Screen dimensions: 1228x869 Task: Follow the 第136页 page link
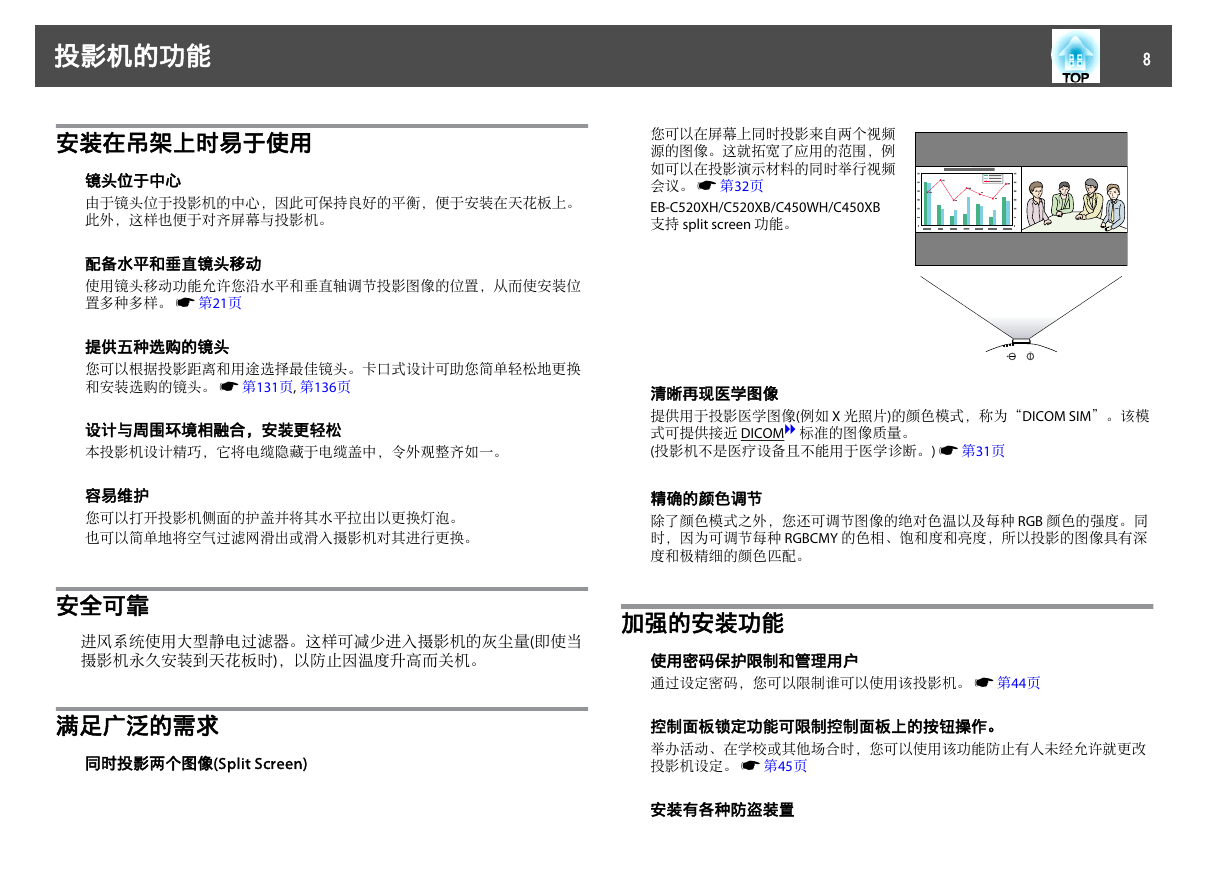[x=326, y=386]
